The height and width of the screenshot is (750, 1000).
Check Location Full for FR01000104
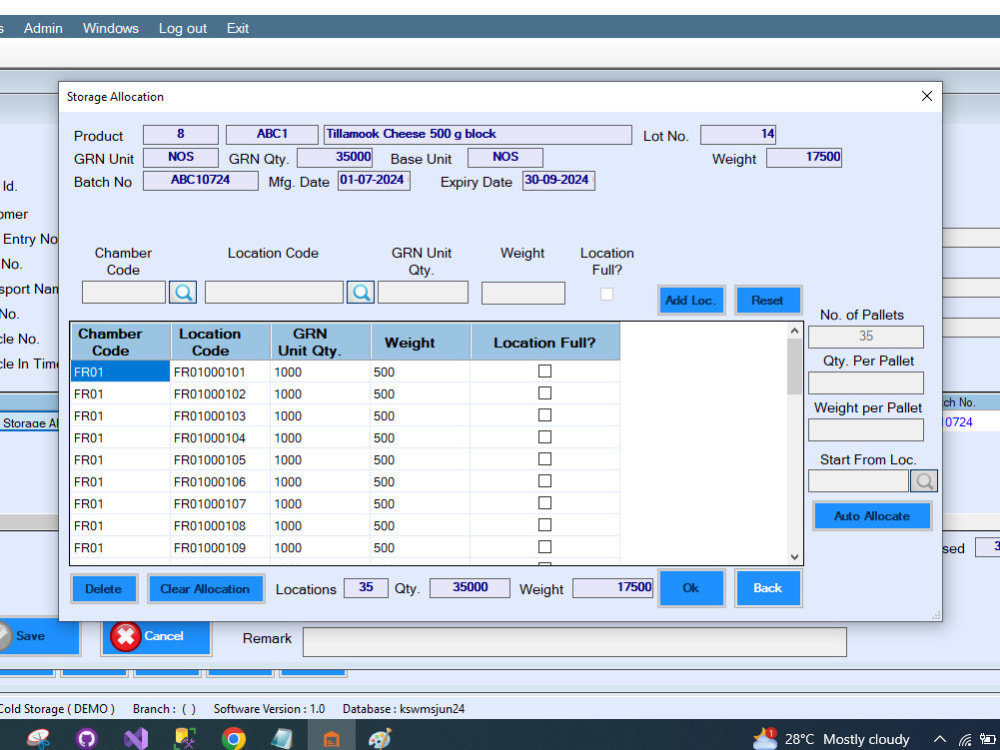point(545,437)
